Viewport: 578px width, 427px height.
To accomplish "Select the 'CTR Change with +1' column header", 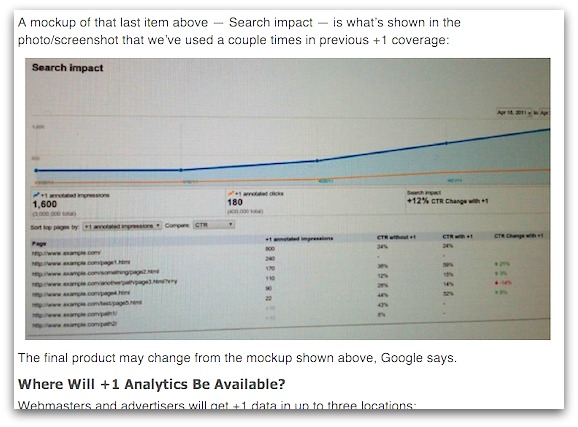I will (x=518, y=236).
